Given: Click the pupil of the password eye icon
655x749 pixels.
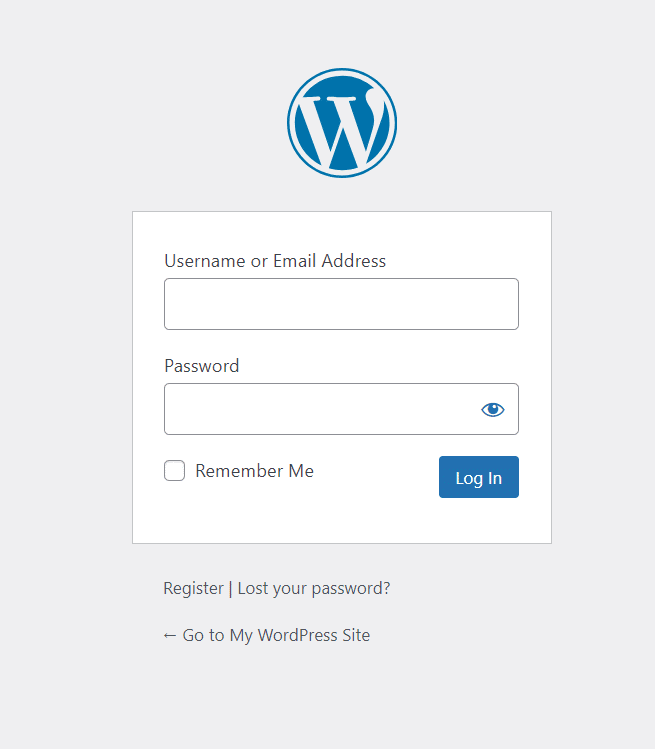Looking at the screenshot, I should (x=493, y=409).
